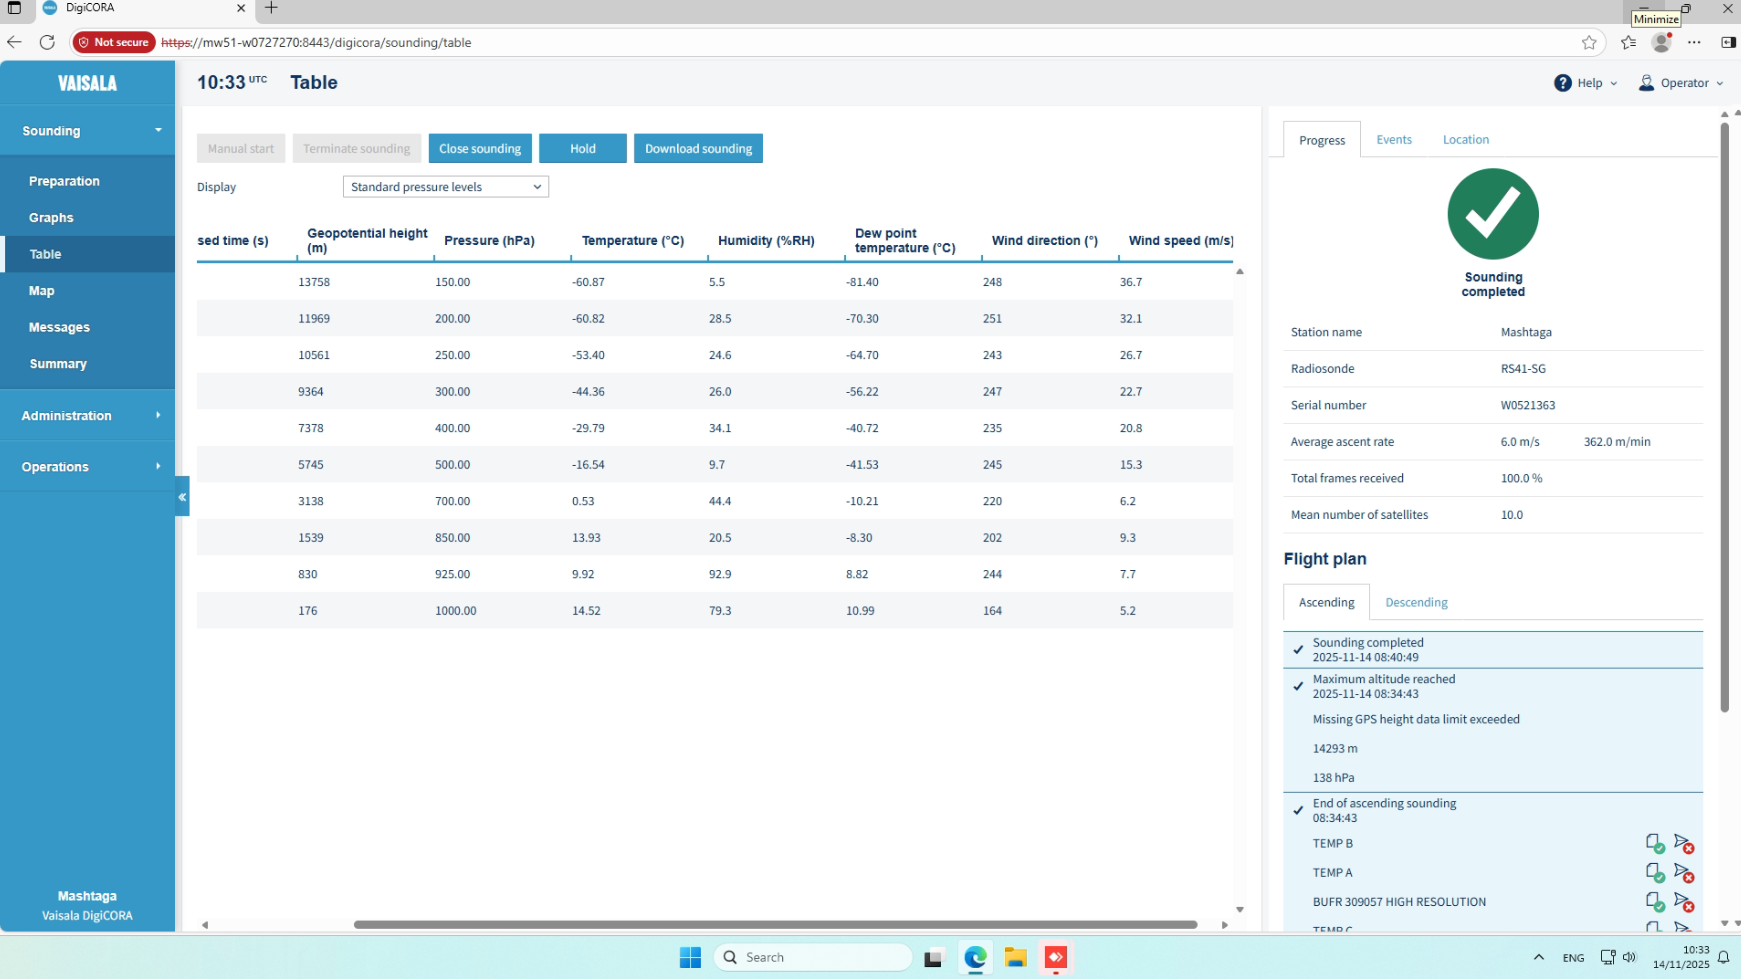Switch to the Descending flight plan tab

click(1415, 602)
